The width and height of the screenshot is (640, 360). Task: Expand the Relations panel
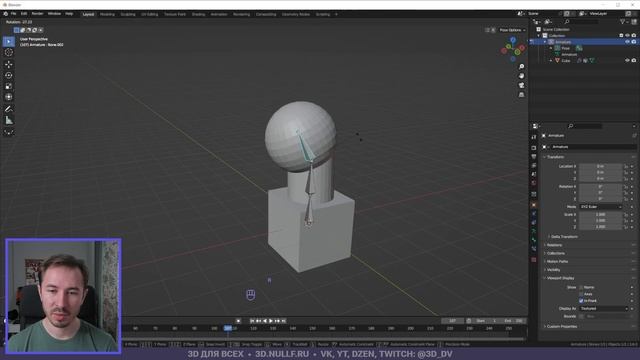click(x=554, y=245)
